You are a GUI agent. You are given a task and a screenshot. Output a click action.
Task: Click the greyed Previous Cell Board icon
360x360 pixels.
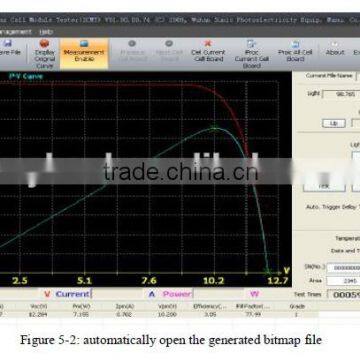[x=132, y=43]
